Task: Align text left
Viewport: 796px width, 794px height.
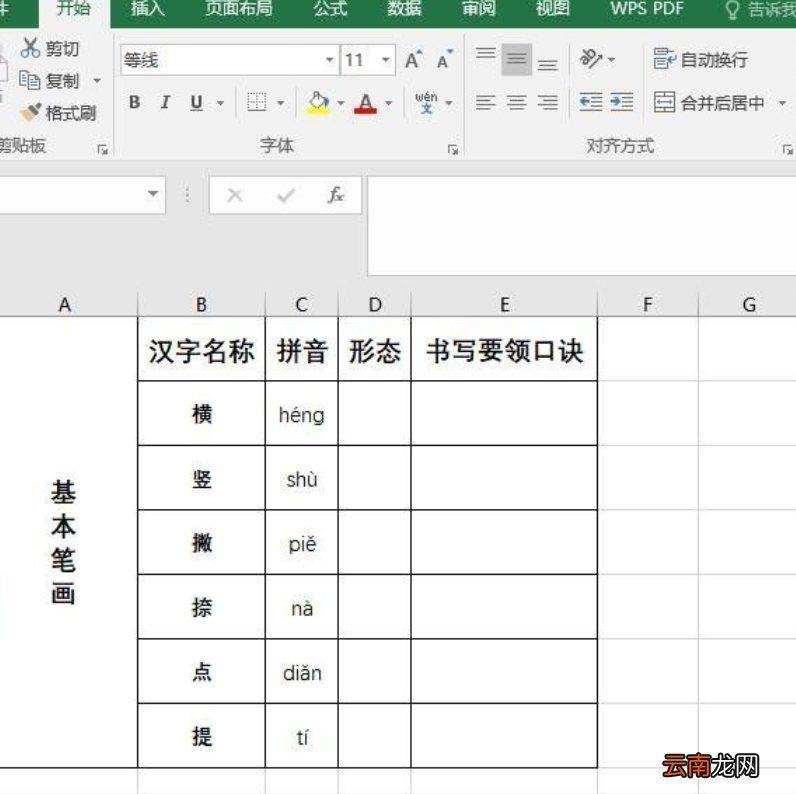Action: click(x=486, y=103)
